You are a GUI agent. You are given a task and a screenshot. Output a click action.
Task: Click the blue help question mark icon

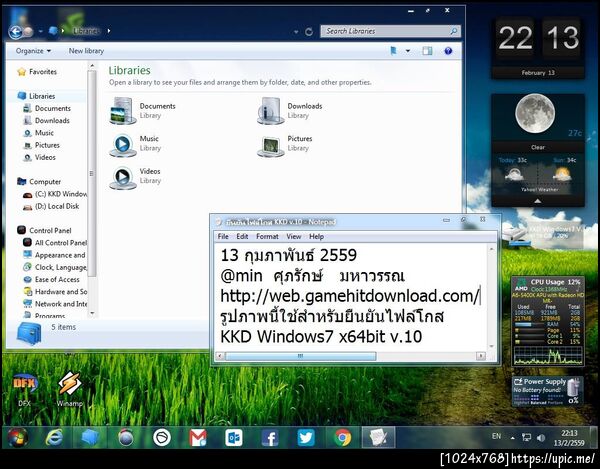point(448,51)
